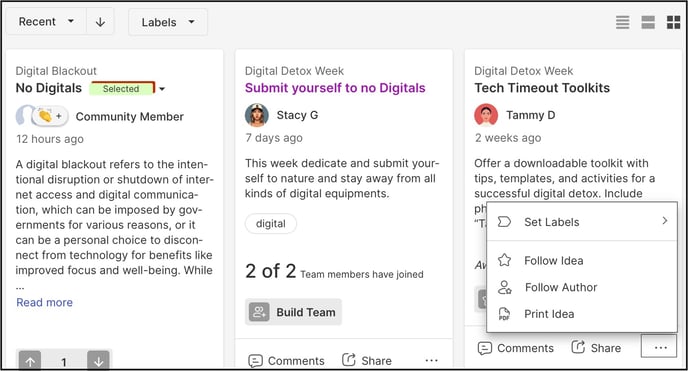Viewport: 688px width, 371px height.
Task: Click Tammy D's avatar
Action: click(486, 115)
